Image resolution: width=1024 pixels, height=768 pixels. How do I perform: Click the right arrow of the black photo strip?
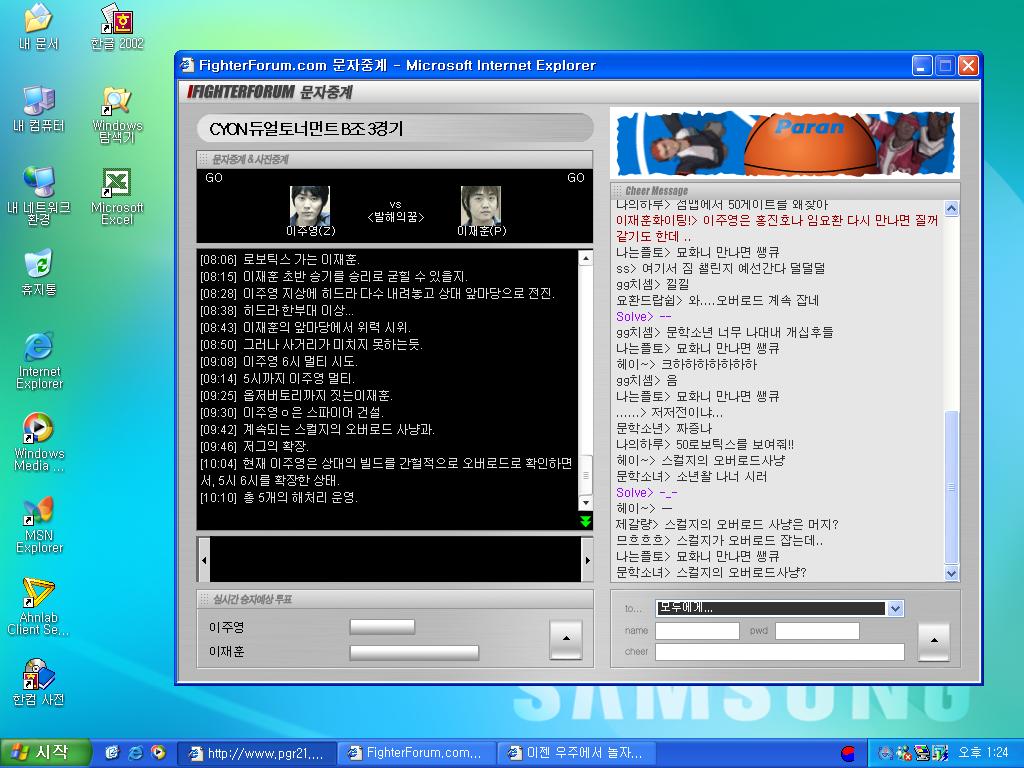[587, 560]
